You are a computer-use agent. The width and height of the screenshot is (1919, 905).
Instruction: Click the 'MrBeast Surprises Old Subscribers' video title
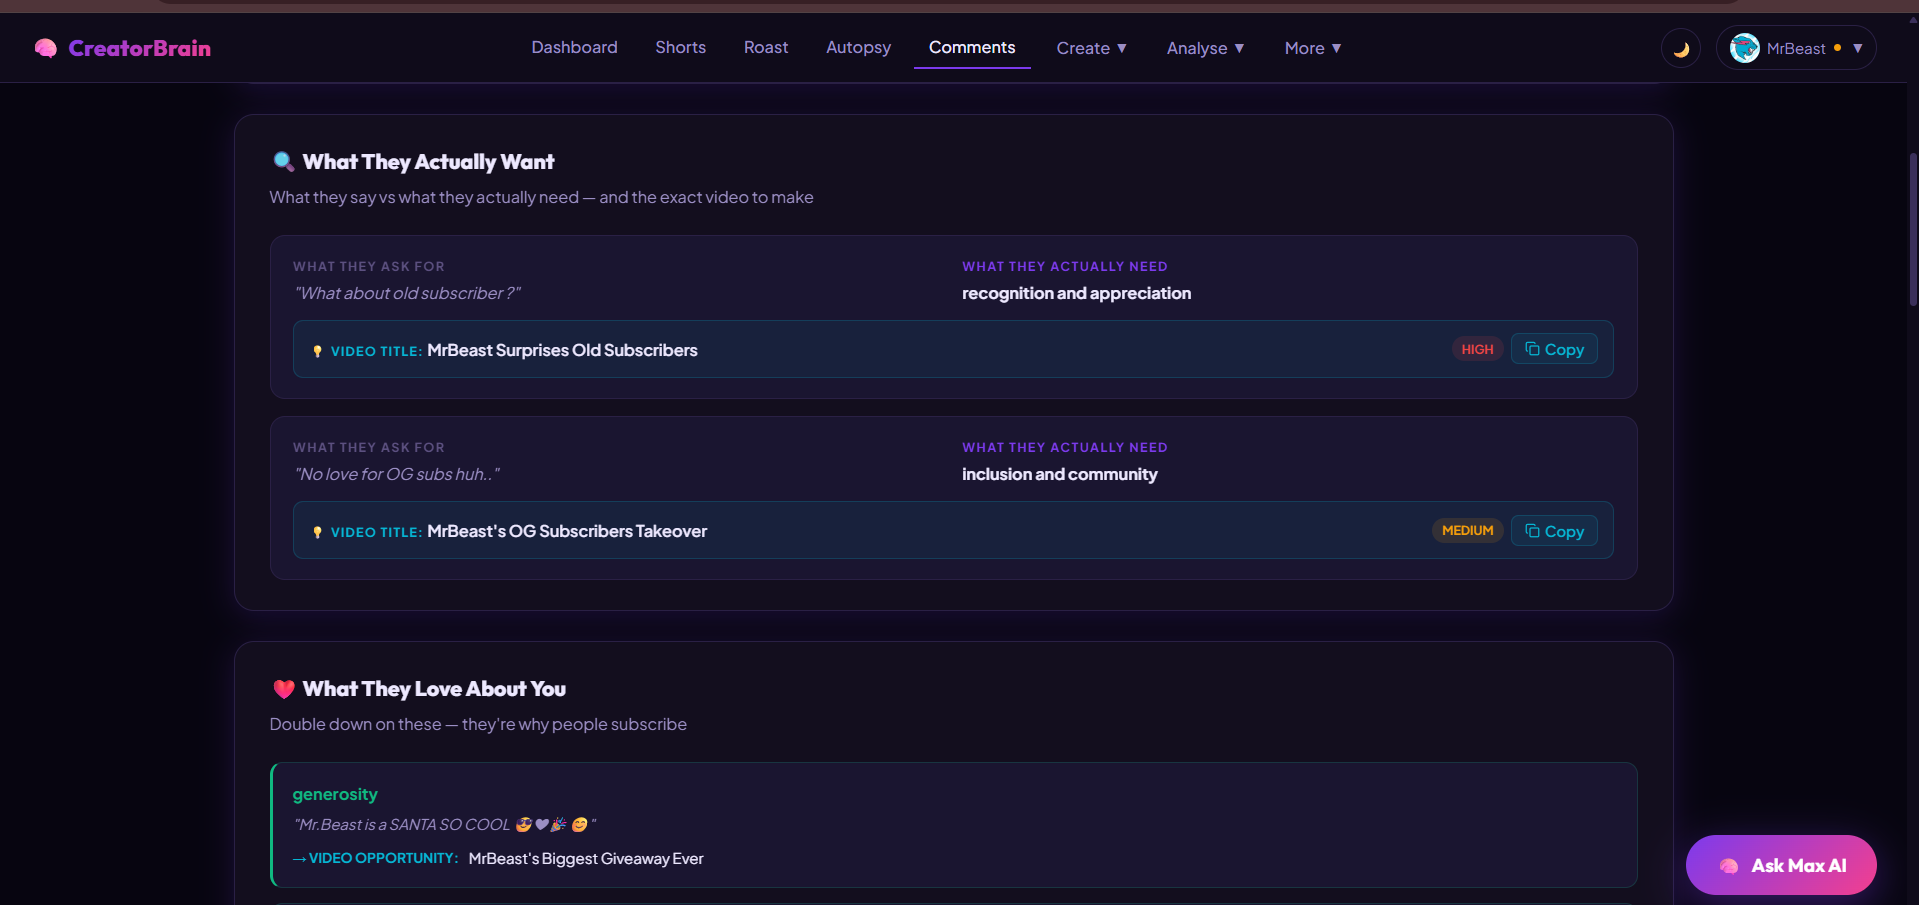562,350
